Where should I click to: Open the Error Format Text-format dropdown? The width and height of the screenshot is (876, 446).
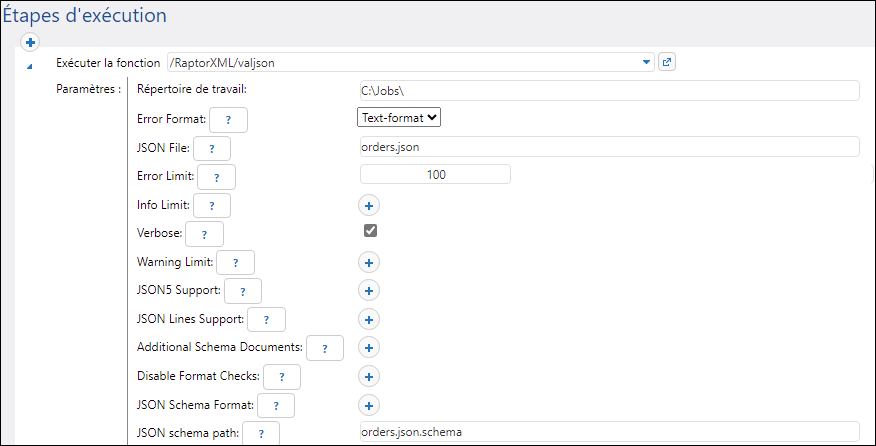point(399,117)
